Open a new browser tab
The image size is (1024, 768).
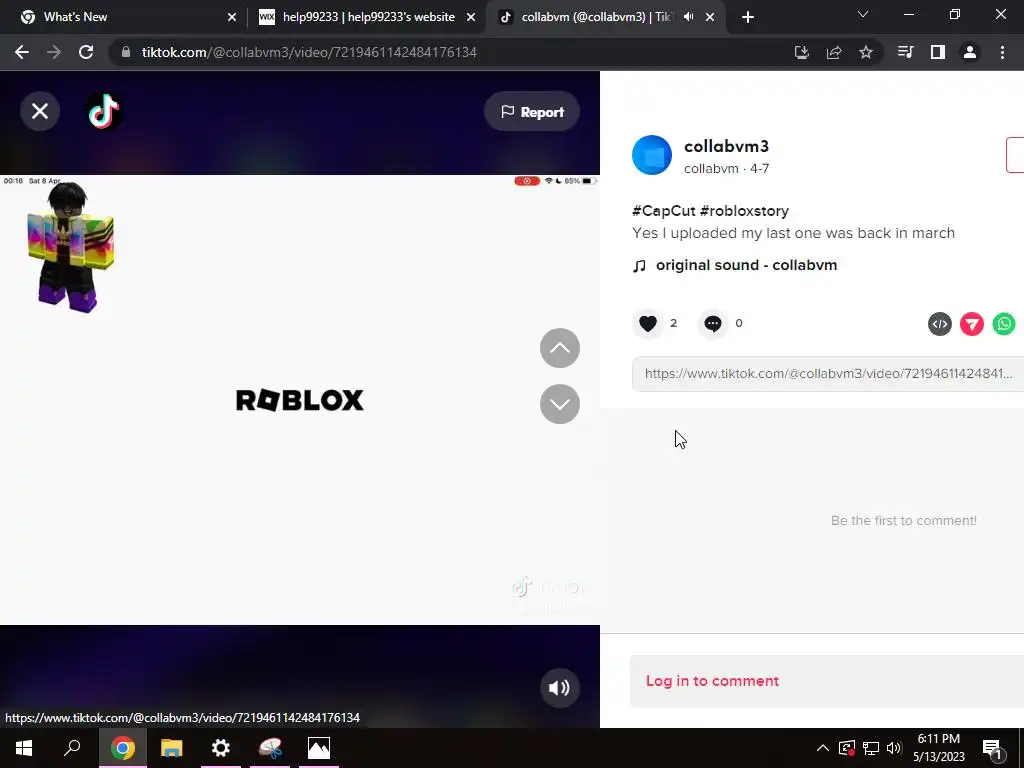tap(748, 17)
